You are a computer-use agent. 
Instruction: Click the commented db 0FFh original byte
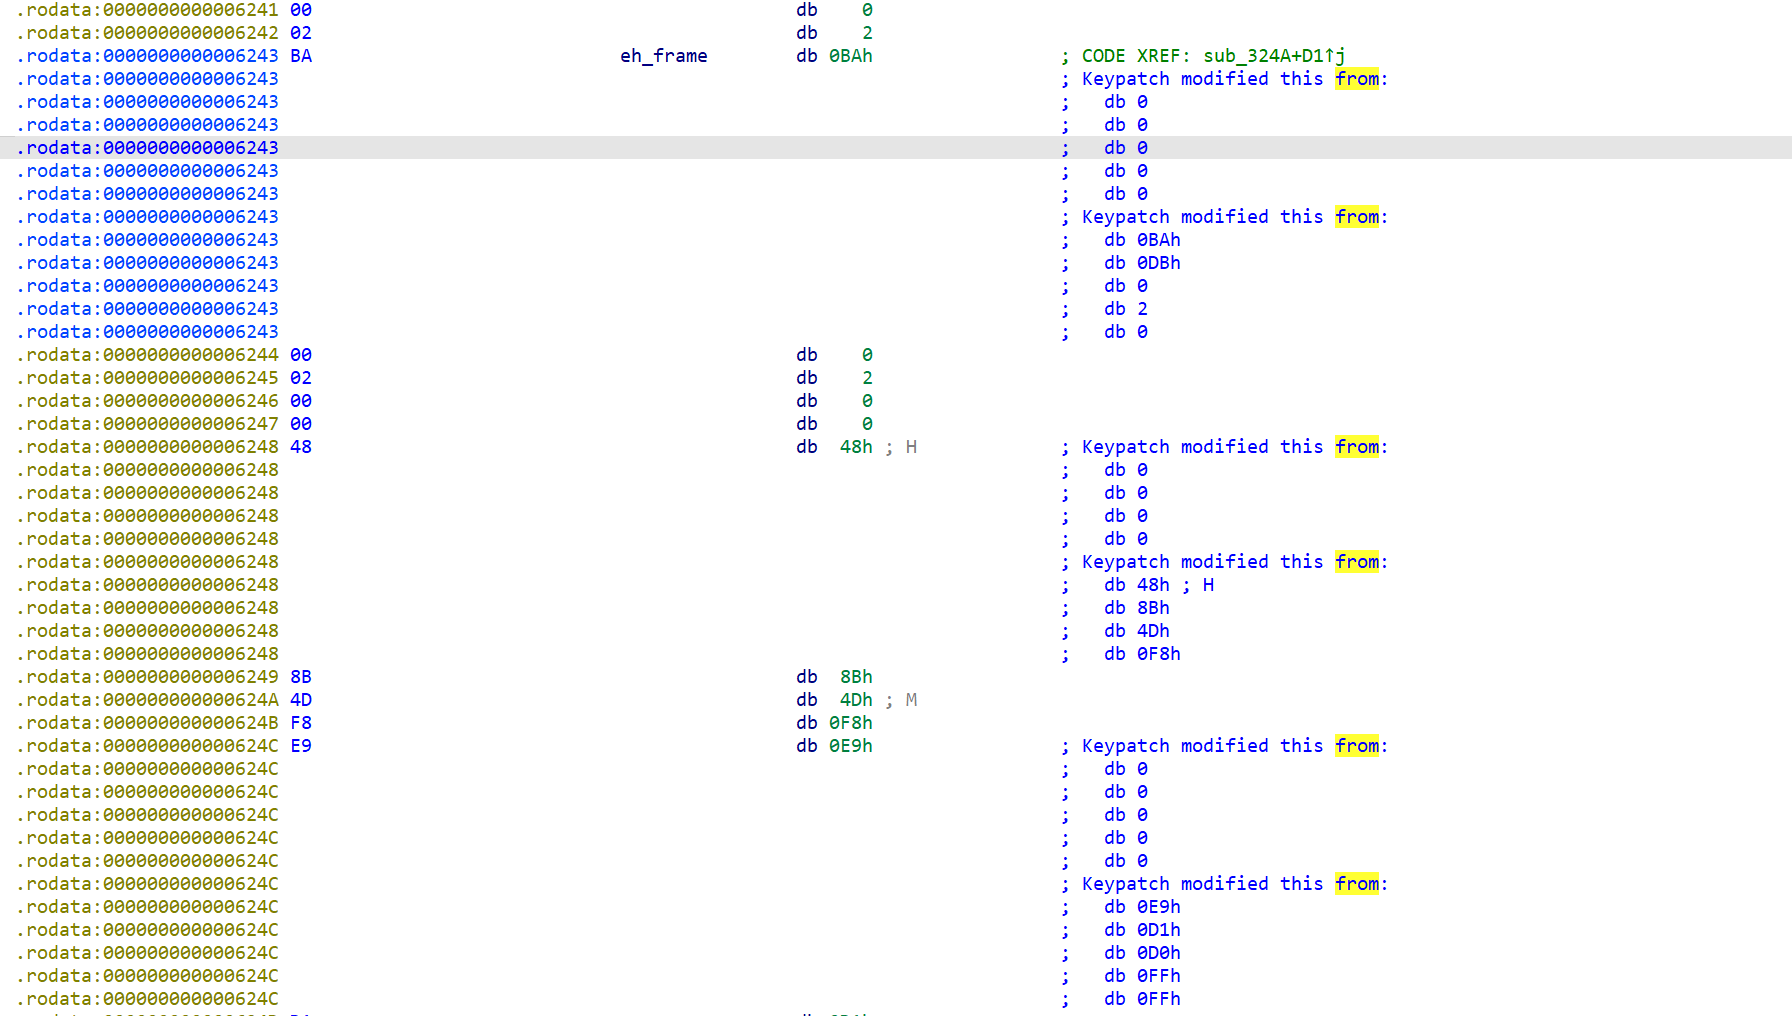1157,975
